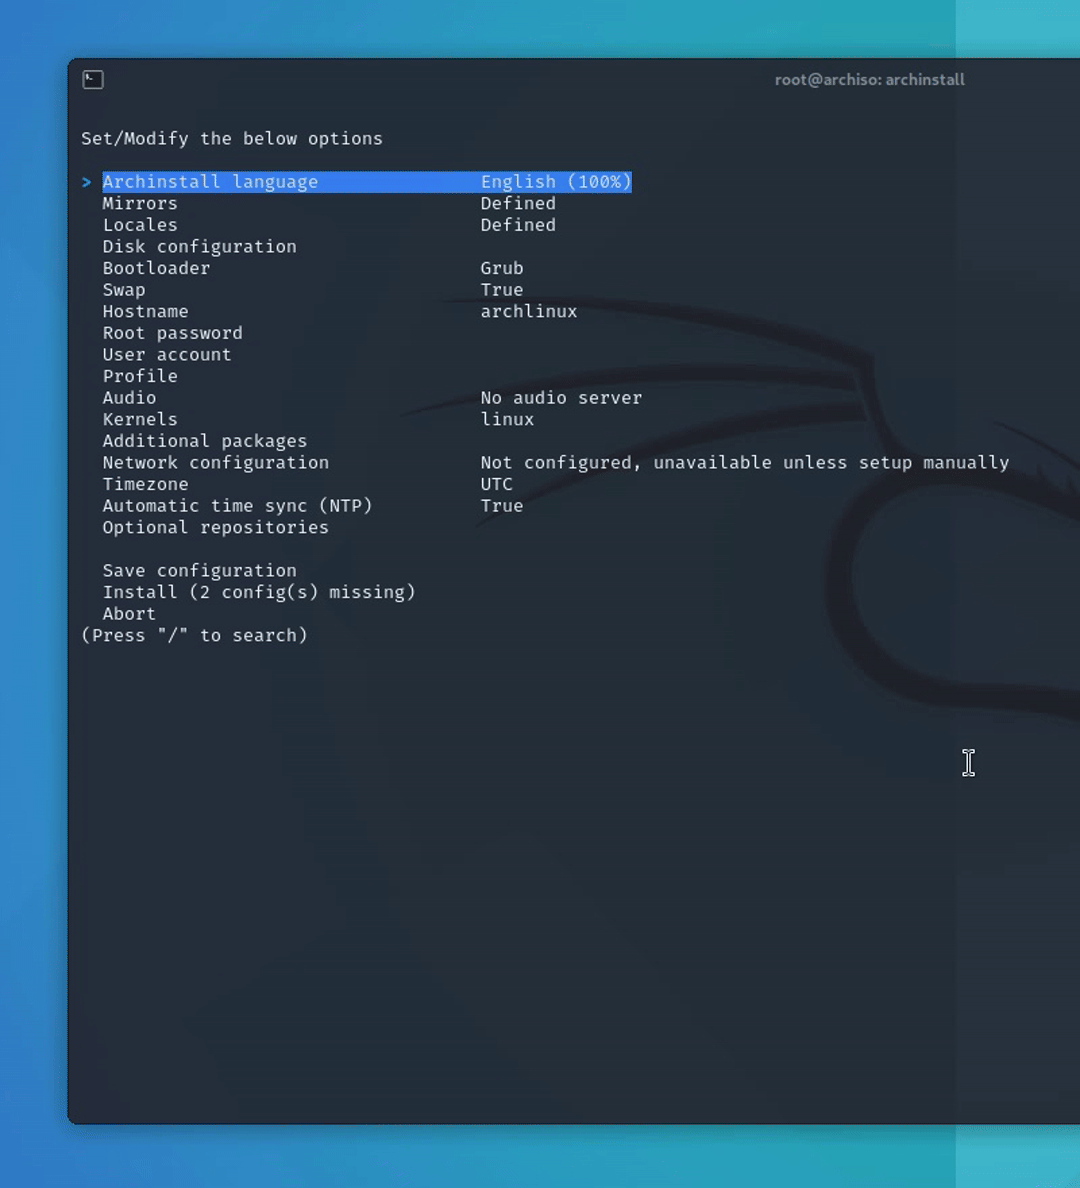Open the Profile selection entry

pos(140,376)
